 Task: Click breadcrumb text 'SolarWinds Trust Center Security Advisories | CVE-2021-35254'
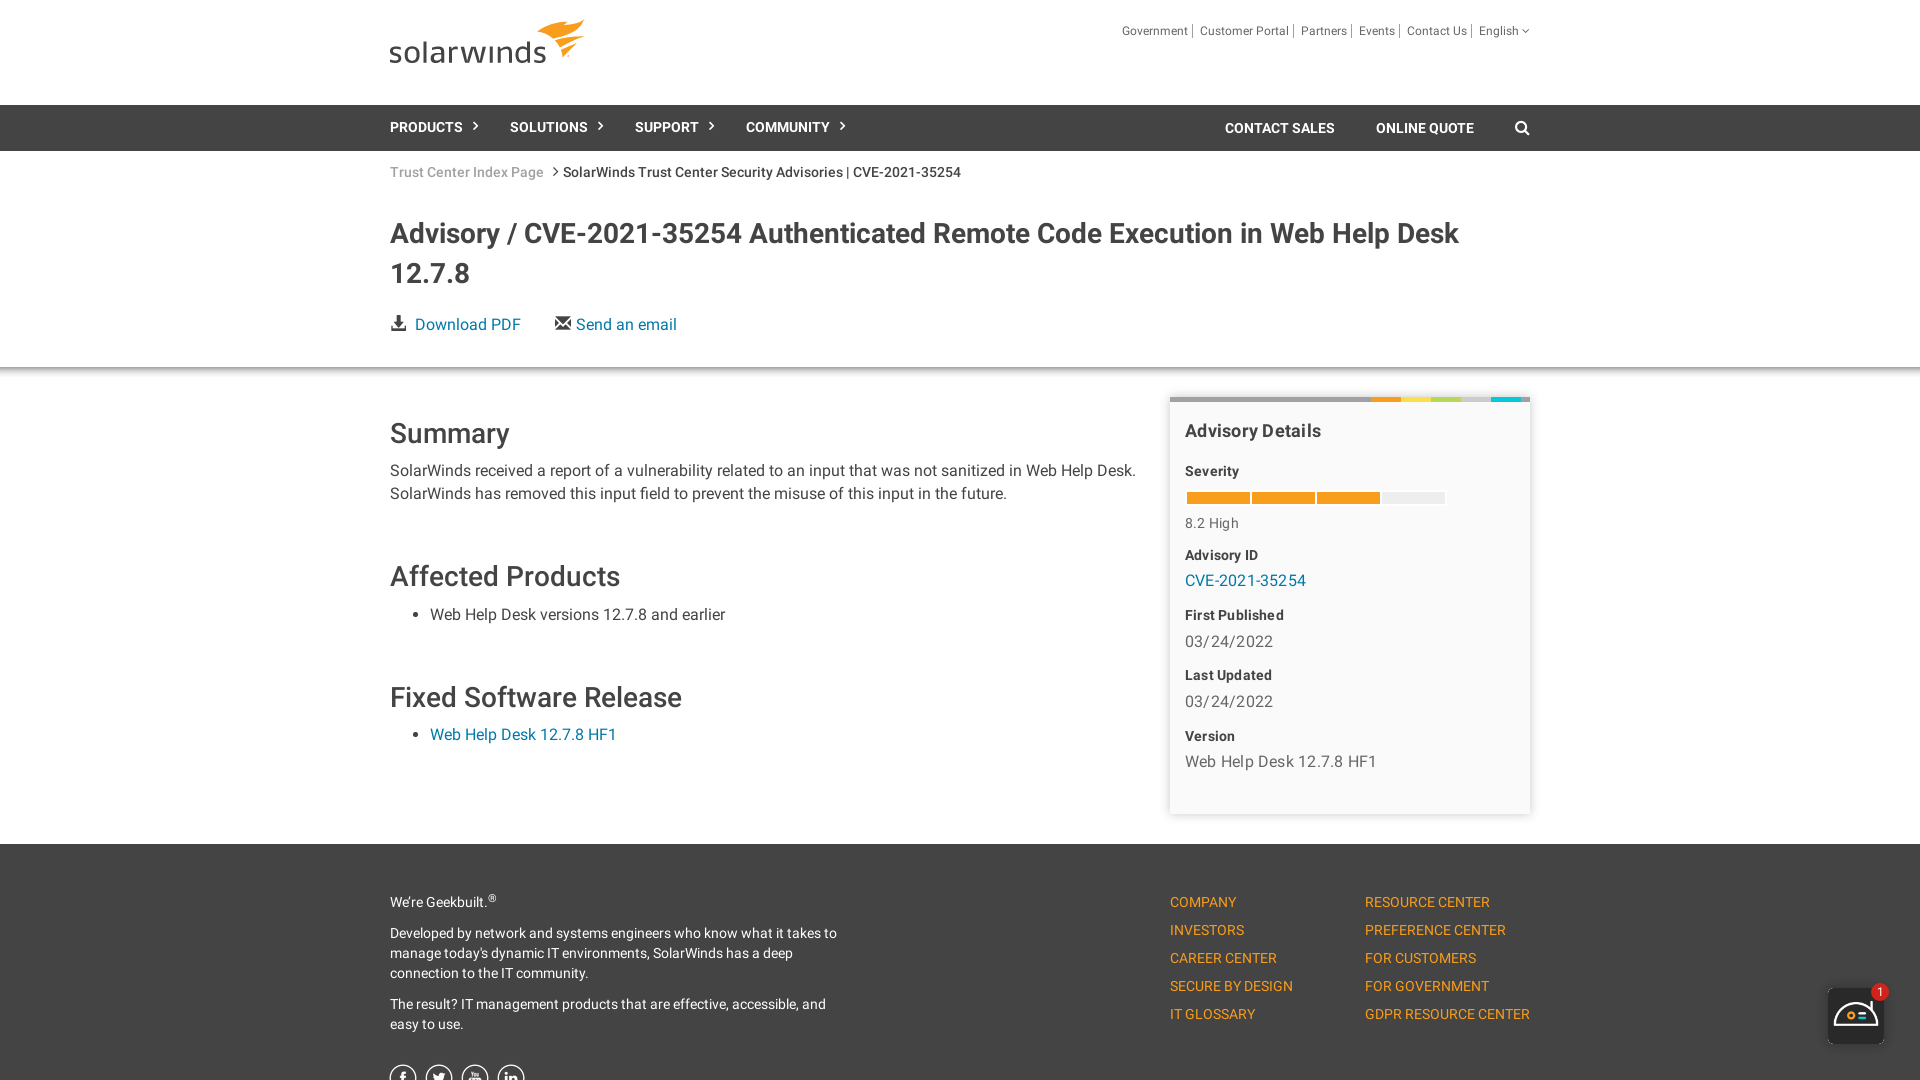762,172
